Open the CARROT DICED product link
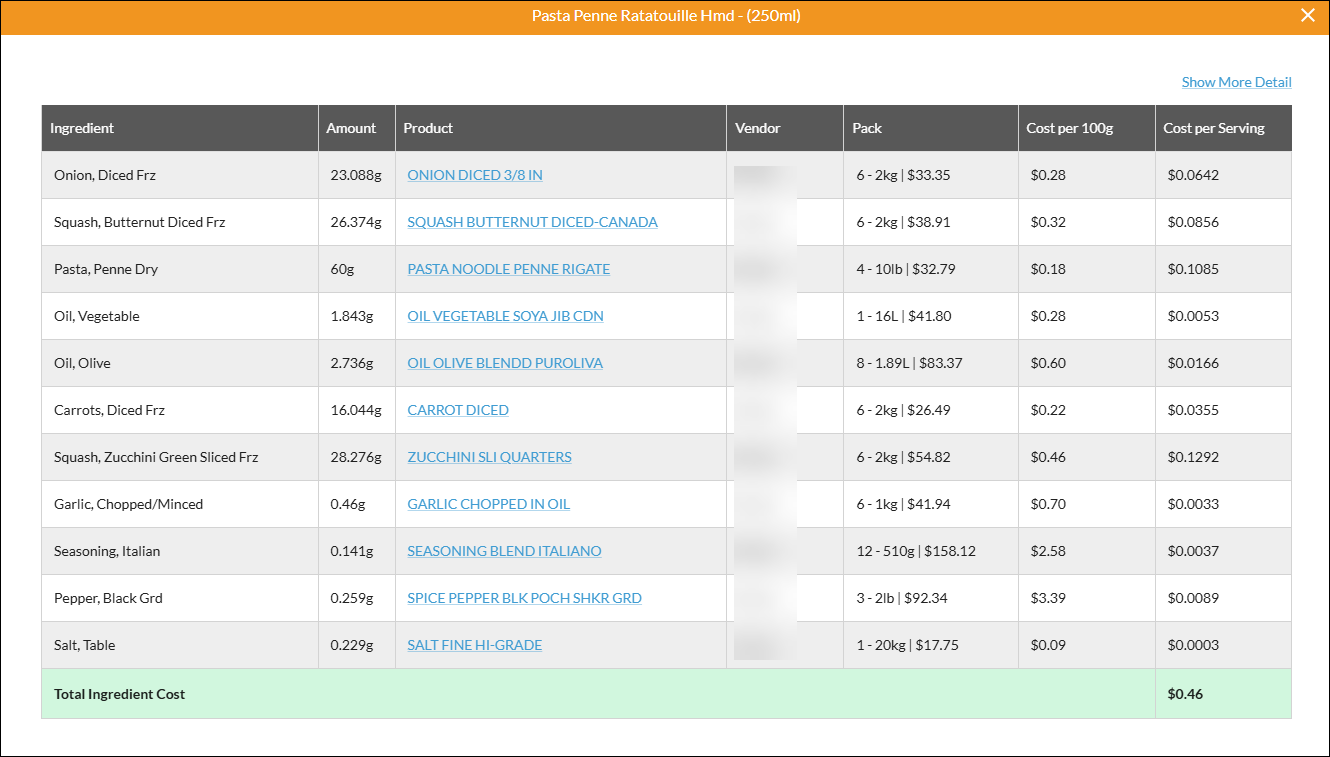The height and width of the screenshot is (757, 1330). point(457,409)
